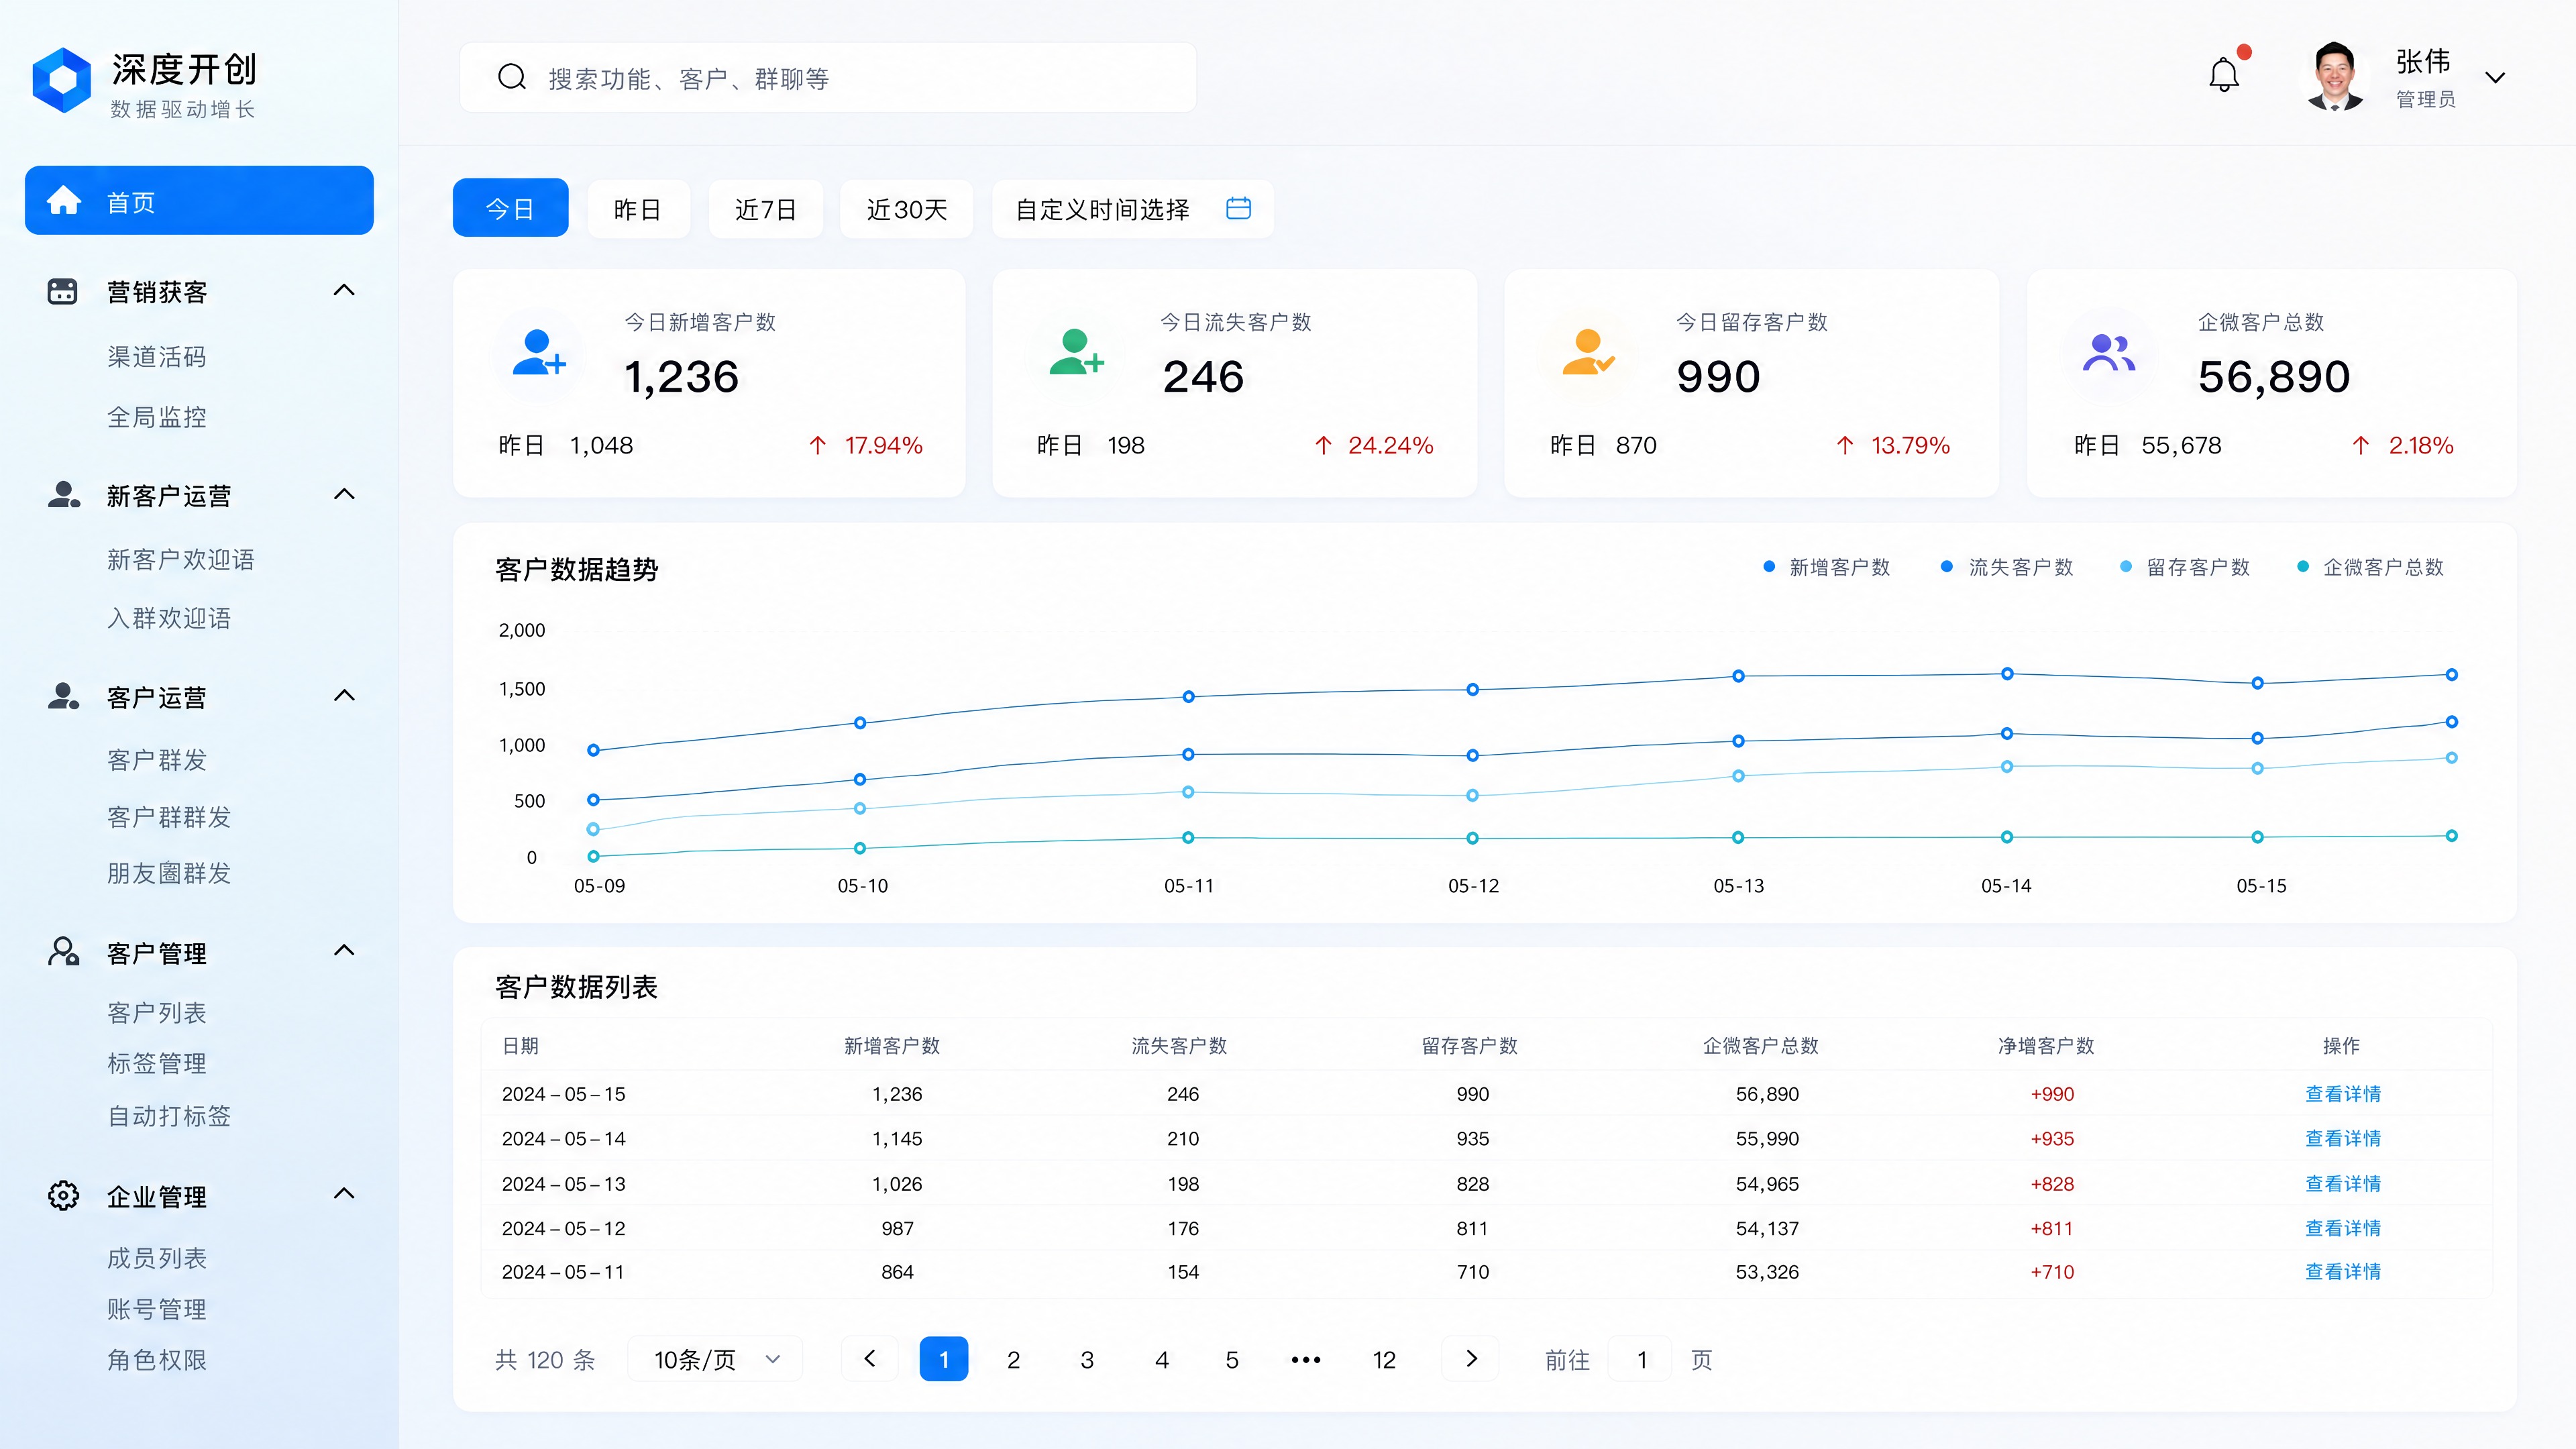Click the 企业管理 gear icon
Image resolution: width=2576 pixels, height=1449 pixels.
(x=63, y=1195)
